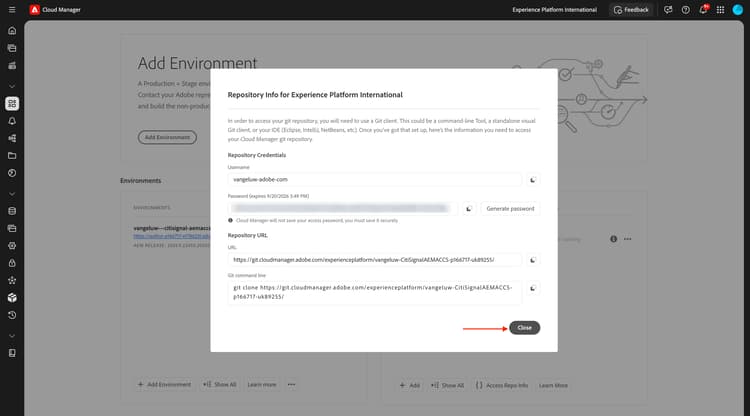Go to Home in the left sidebar
The image size is (750, 416).
click(x=12, y=31)
